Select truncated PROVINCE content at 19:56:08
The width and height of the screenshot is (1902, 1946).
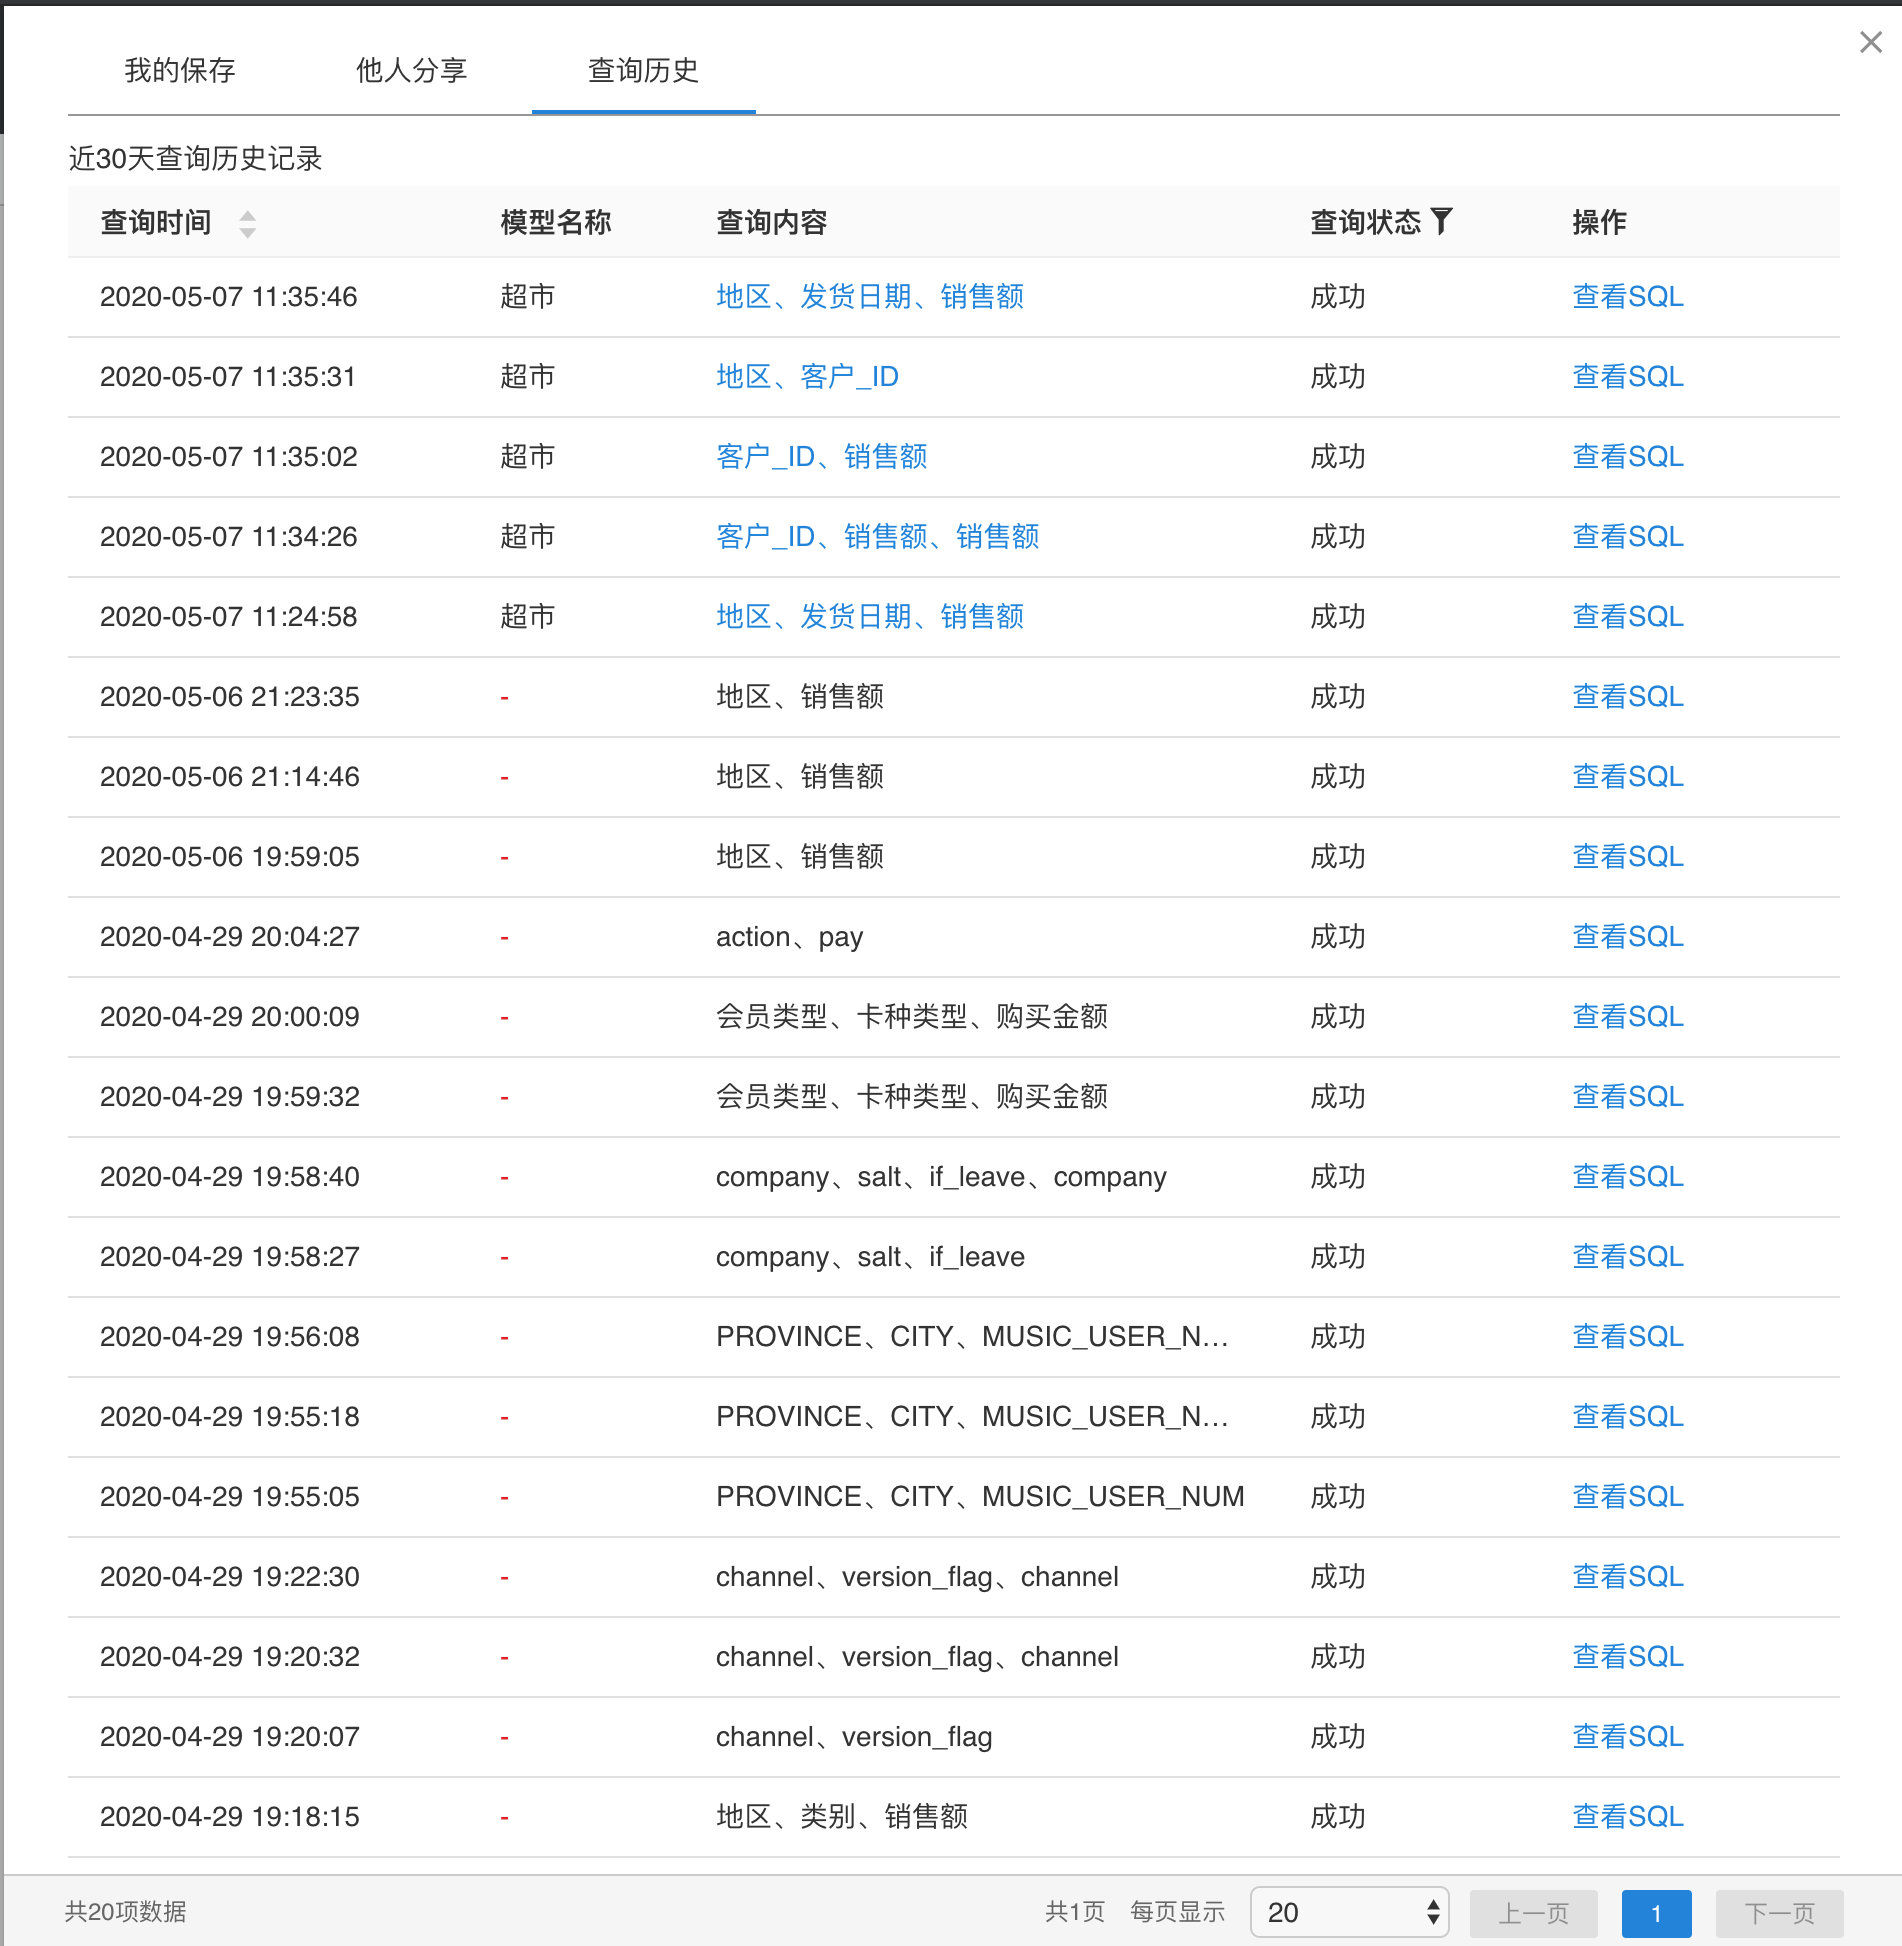click(x=972, y=1337)
